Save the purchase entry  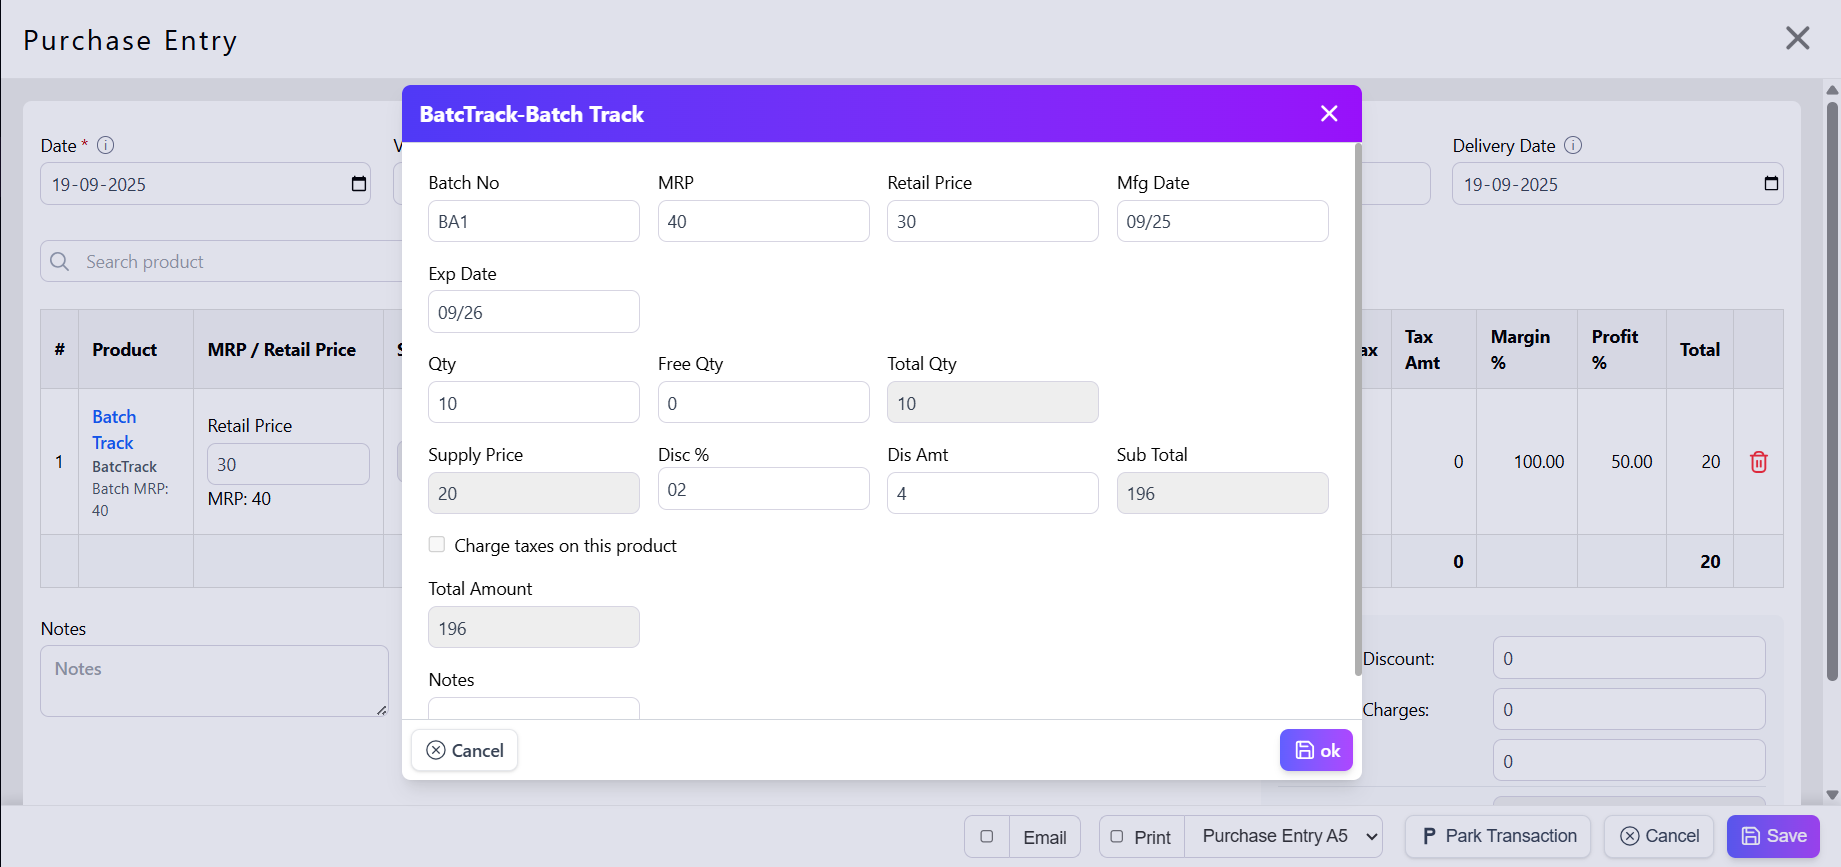(1773, 836)
